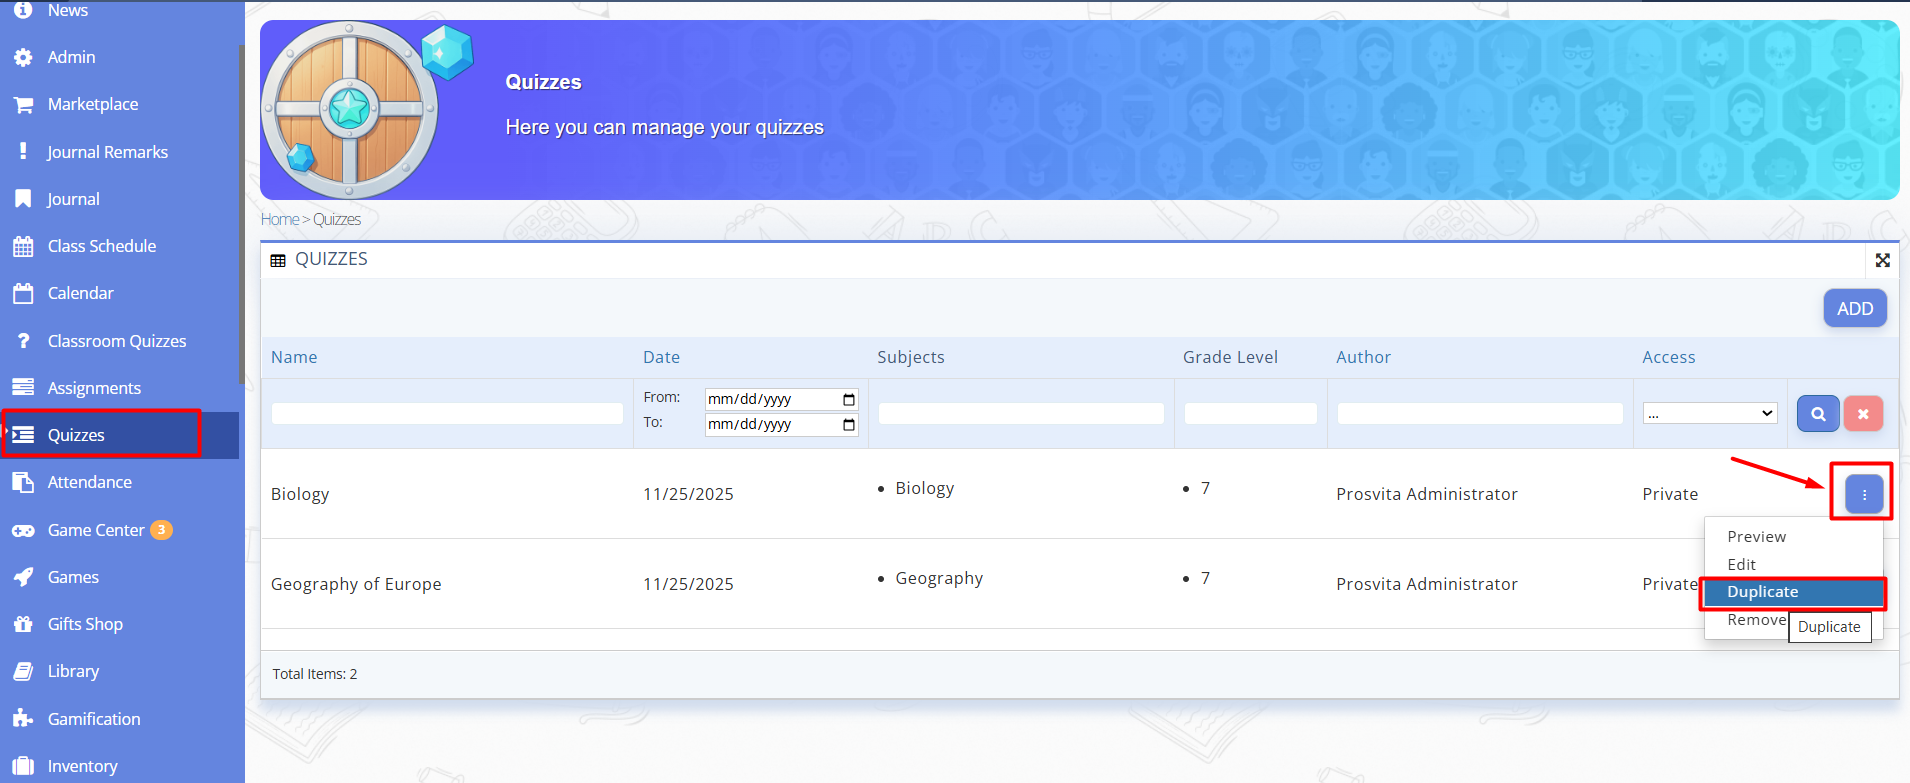1910x783 pixels.
Task: Open the Class Schedule calendar icon
Action: point(23,247)
